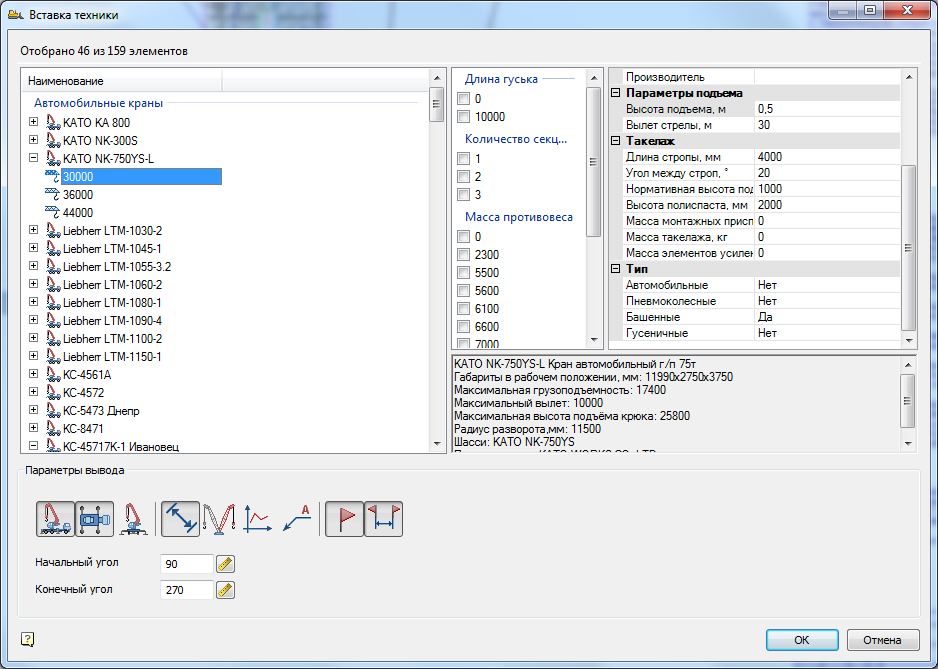Confirm with the OK button
This screenshot has width=938, height=669.
[802, 640]
